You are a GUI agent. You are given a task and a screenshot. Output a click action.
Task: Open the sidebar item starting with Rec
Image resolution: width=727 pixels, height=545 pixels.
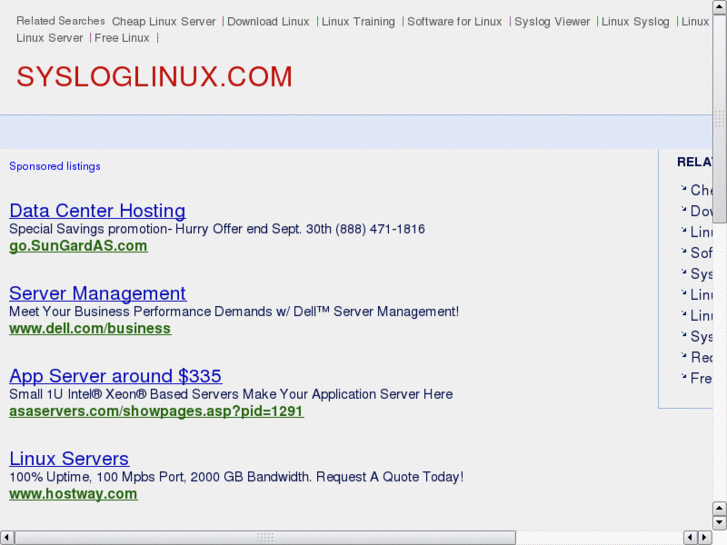[701, 357]
